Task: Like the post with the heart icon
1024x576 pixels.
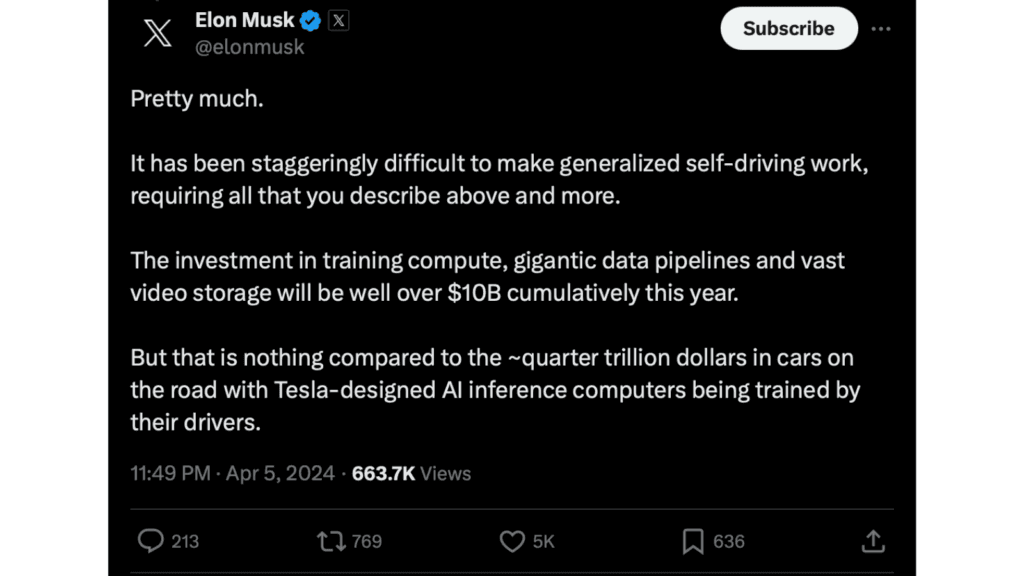Action: point(511,541)
